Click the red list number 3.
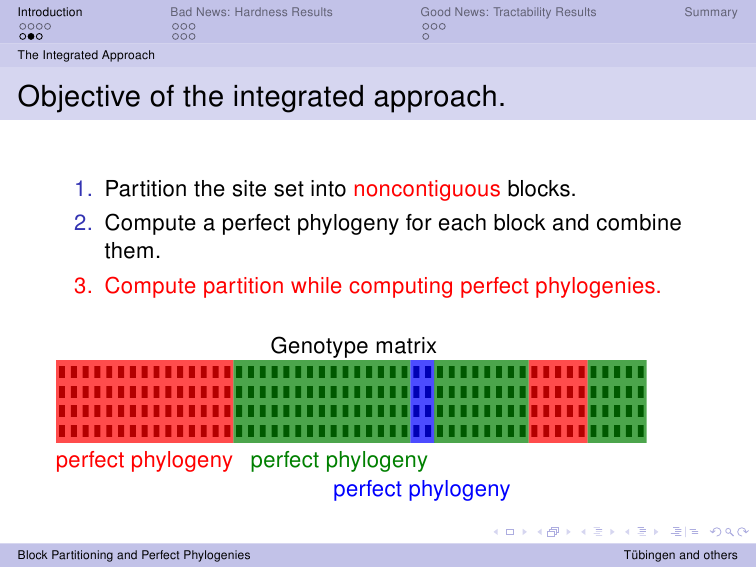Viewport: 756px width, 567px height. pyautogui.click(x=83, y=286)
